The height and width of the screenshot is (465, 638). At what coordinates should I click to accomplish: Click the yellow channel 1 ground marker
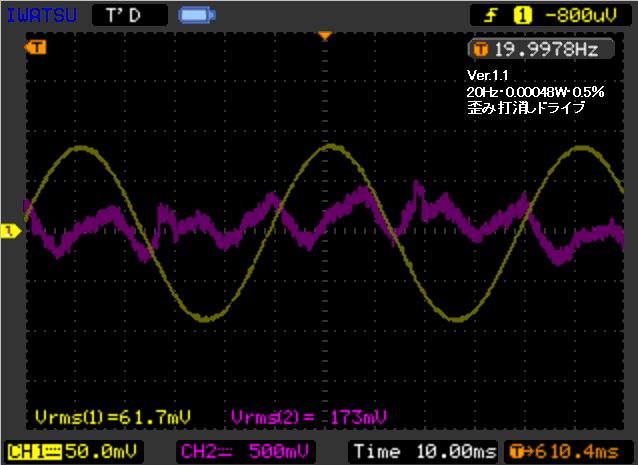(x=11, y=231)
